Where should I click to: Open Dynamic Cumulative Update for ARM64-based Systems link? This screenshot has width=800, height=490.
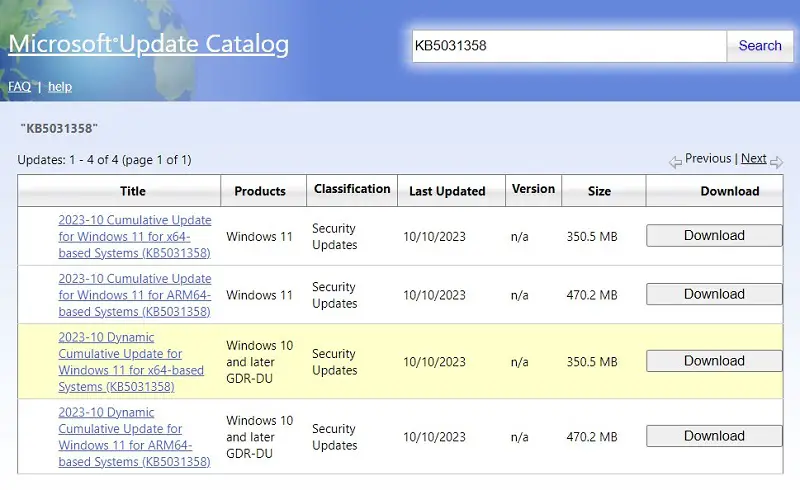(135, 437)
